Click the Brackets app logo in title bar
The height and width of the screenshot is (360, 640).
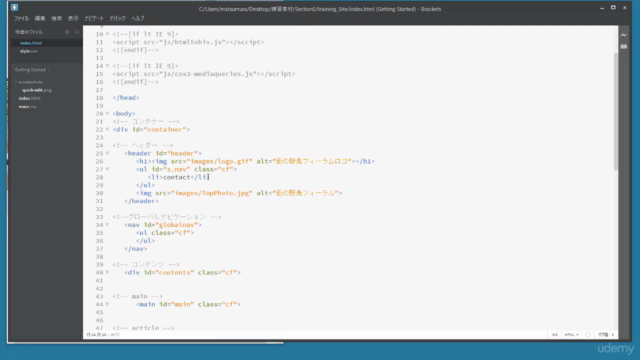coord(14,7)
